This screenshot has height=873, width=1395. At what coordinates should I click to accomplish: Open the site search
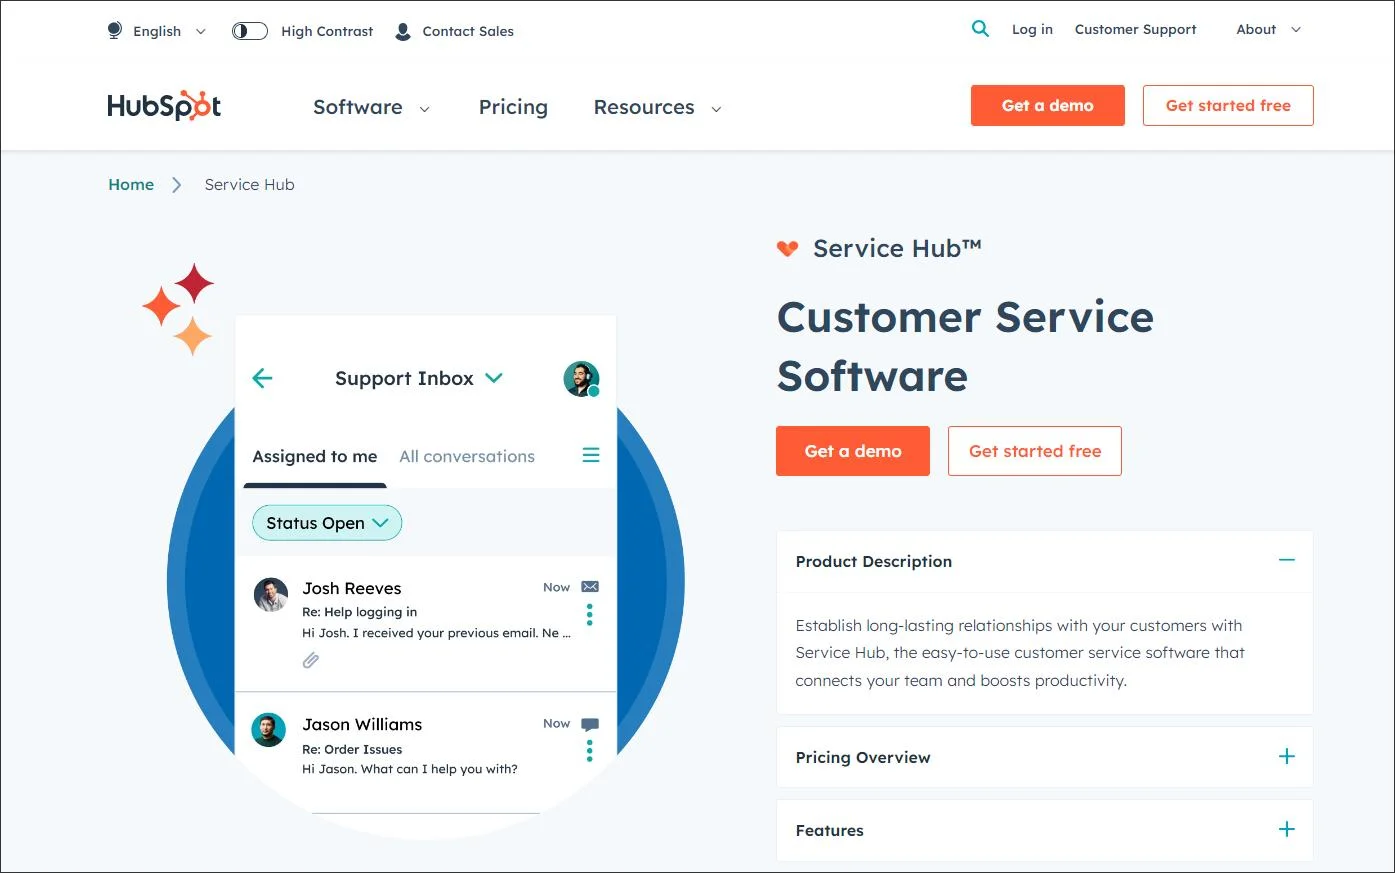coord(980,29)
